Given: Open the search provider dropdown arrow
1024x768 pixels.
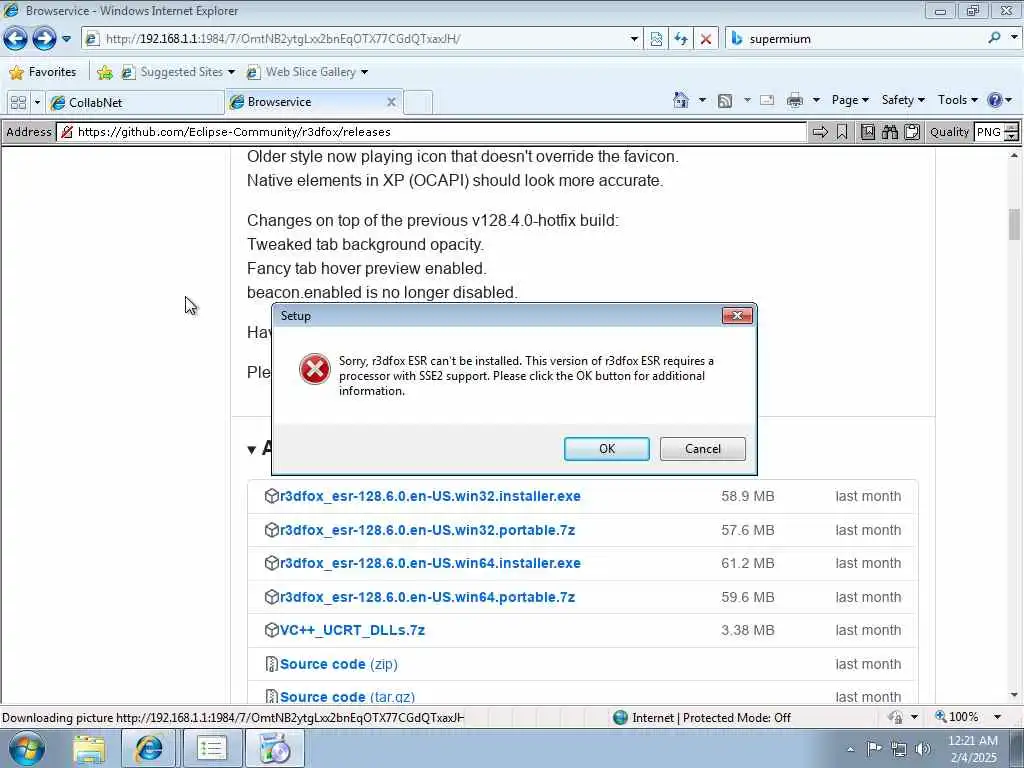Looking at the screenshot, I should [1014, 38].
